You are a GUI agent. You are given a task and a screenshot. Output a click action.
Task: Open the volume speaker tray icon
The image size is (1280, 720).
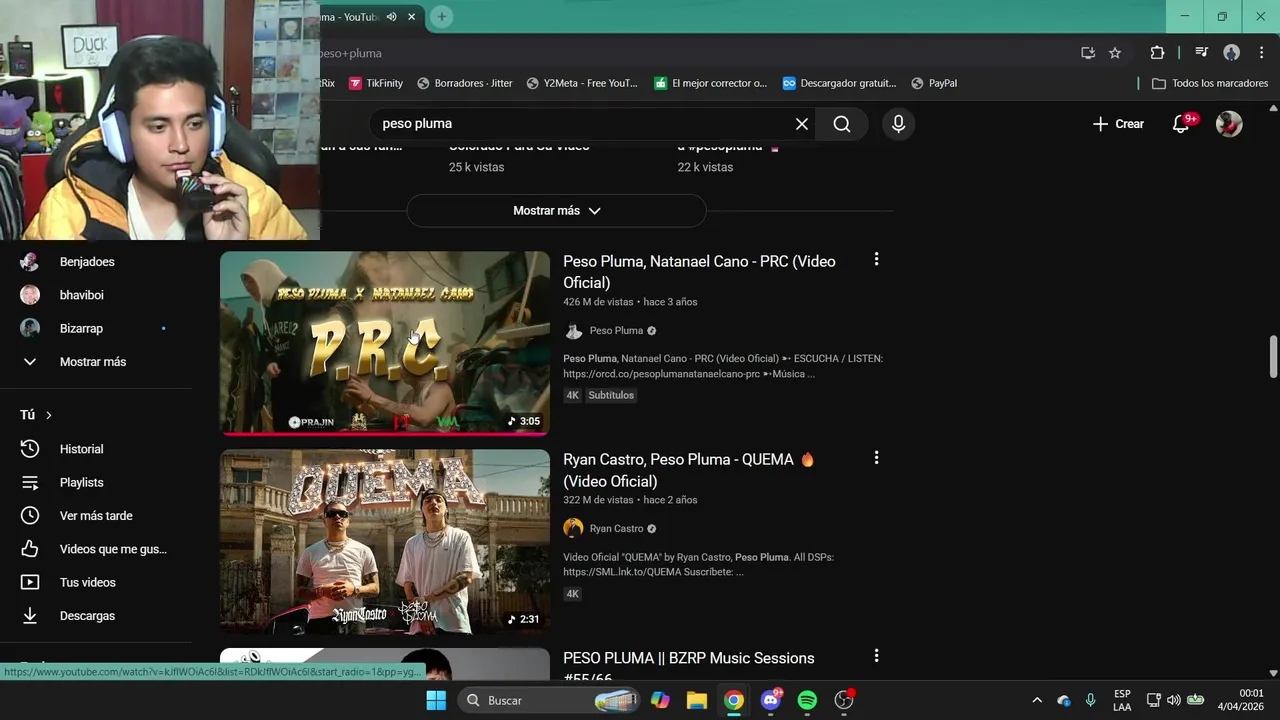pyautogui.click(x=1174, y=700)
